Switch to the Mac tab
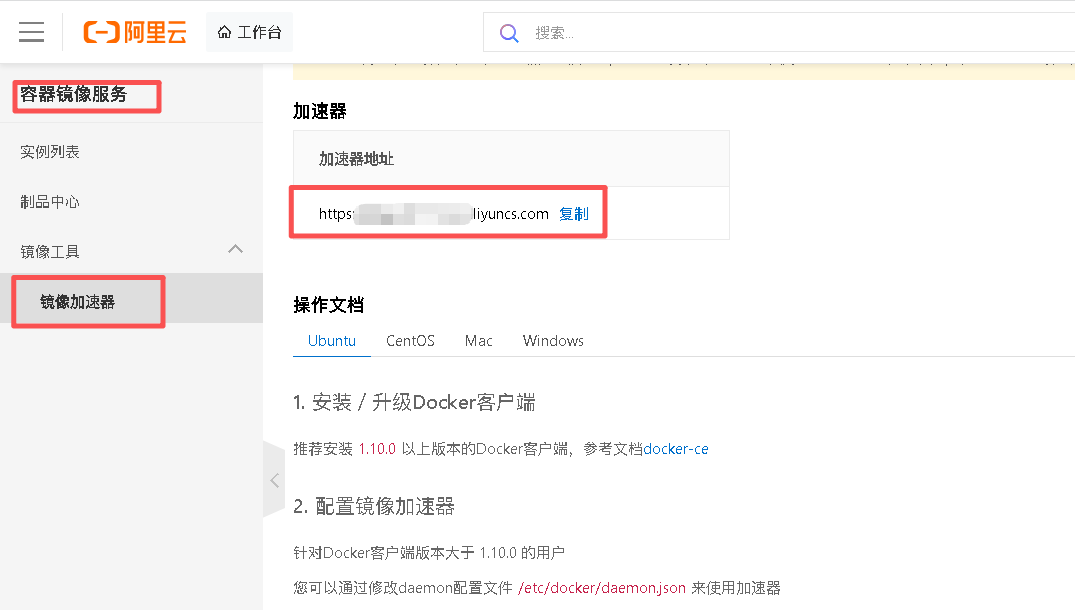The width and height of the screenshot is (1075, 610). point(479,341)
